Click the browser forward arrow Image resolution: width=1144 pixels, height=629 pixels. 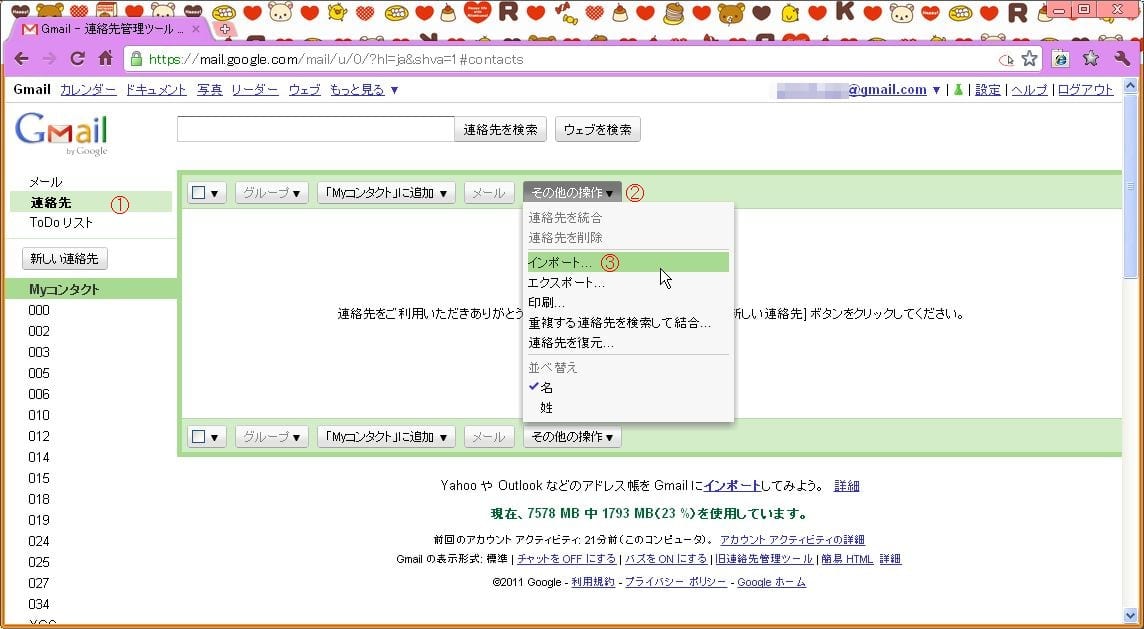[49, 59]
